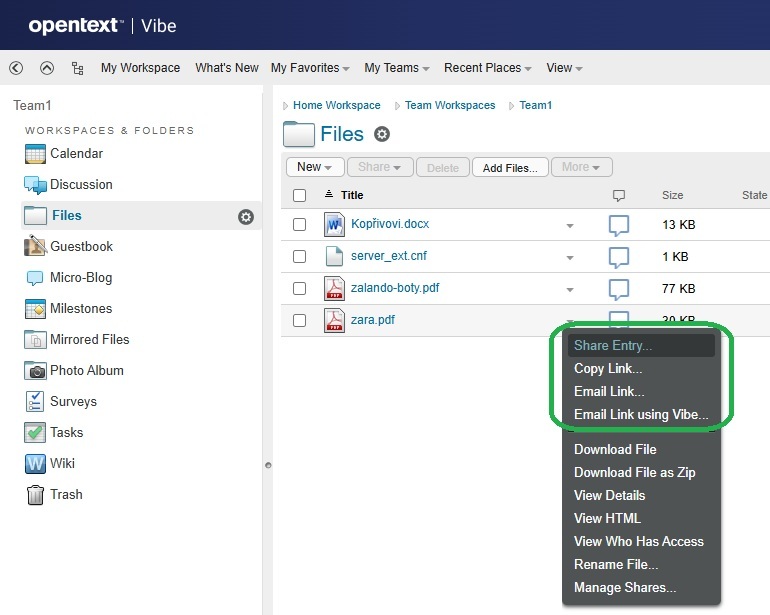Open comments for zalando-boty.pdf
The image size is (770, 615).
pos(619,289)
